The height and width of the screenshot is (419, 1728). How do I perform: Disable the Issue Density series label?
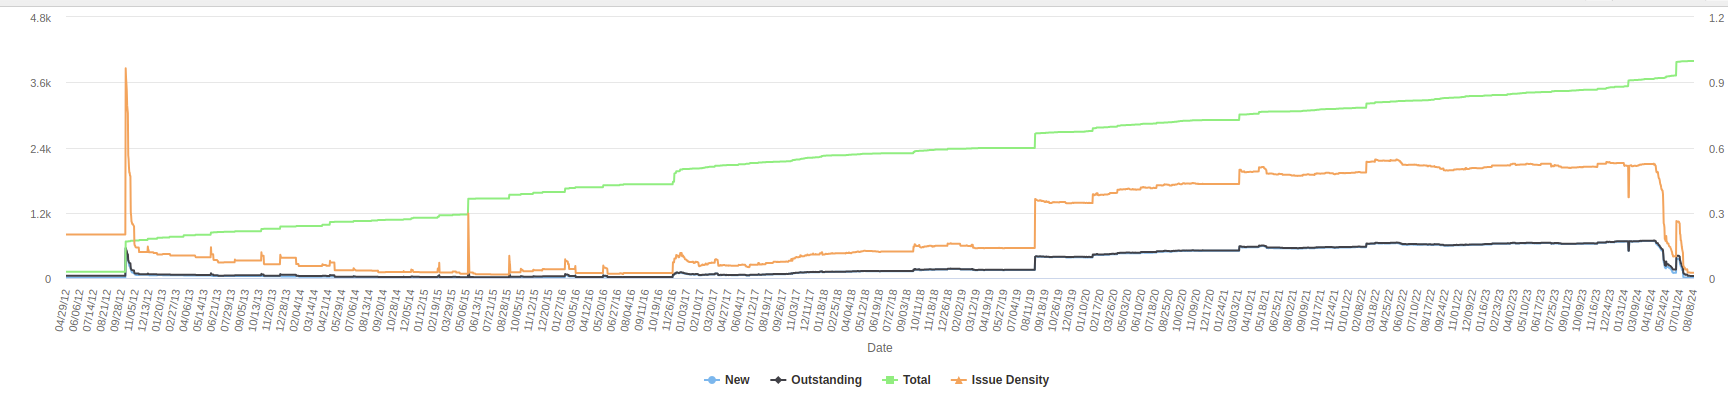(1010, 380)
